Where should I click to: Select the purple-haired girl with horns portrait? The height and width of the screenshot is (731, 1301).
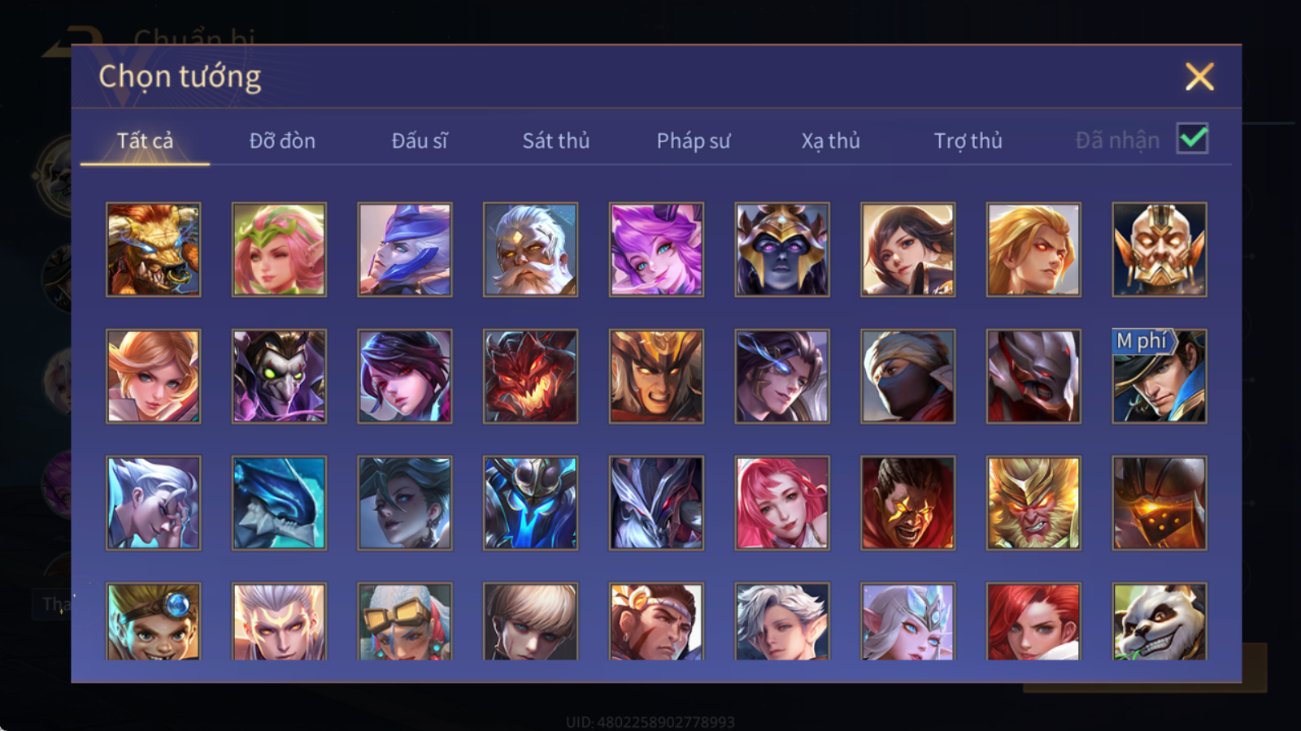(x=656, y=249)
